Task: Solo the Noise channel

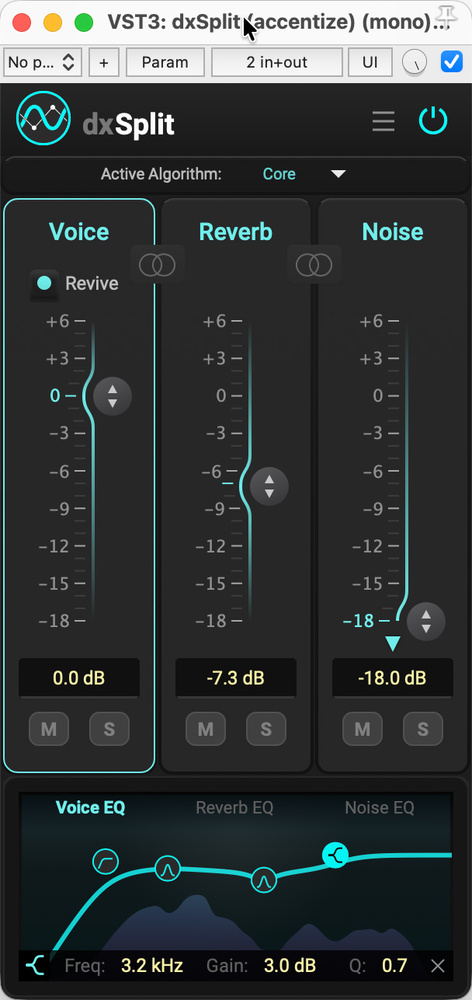Action: click(x=423, y=730)
